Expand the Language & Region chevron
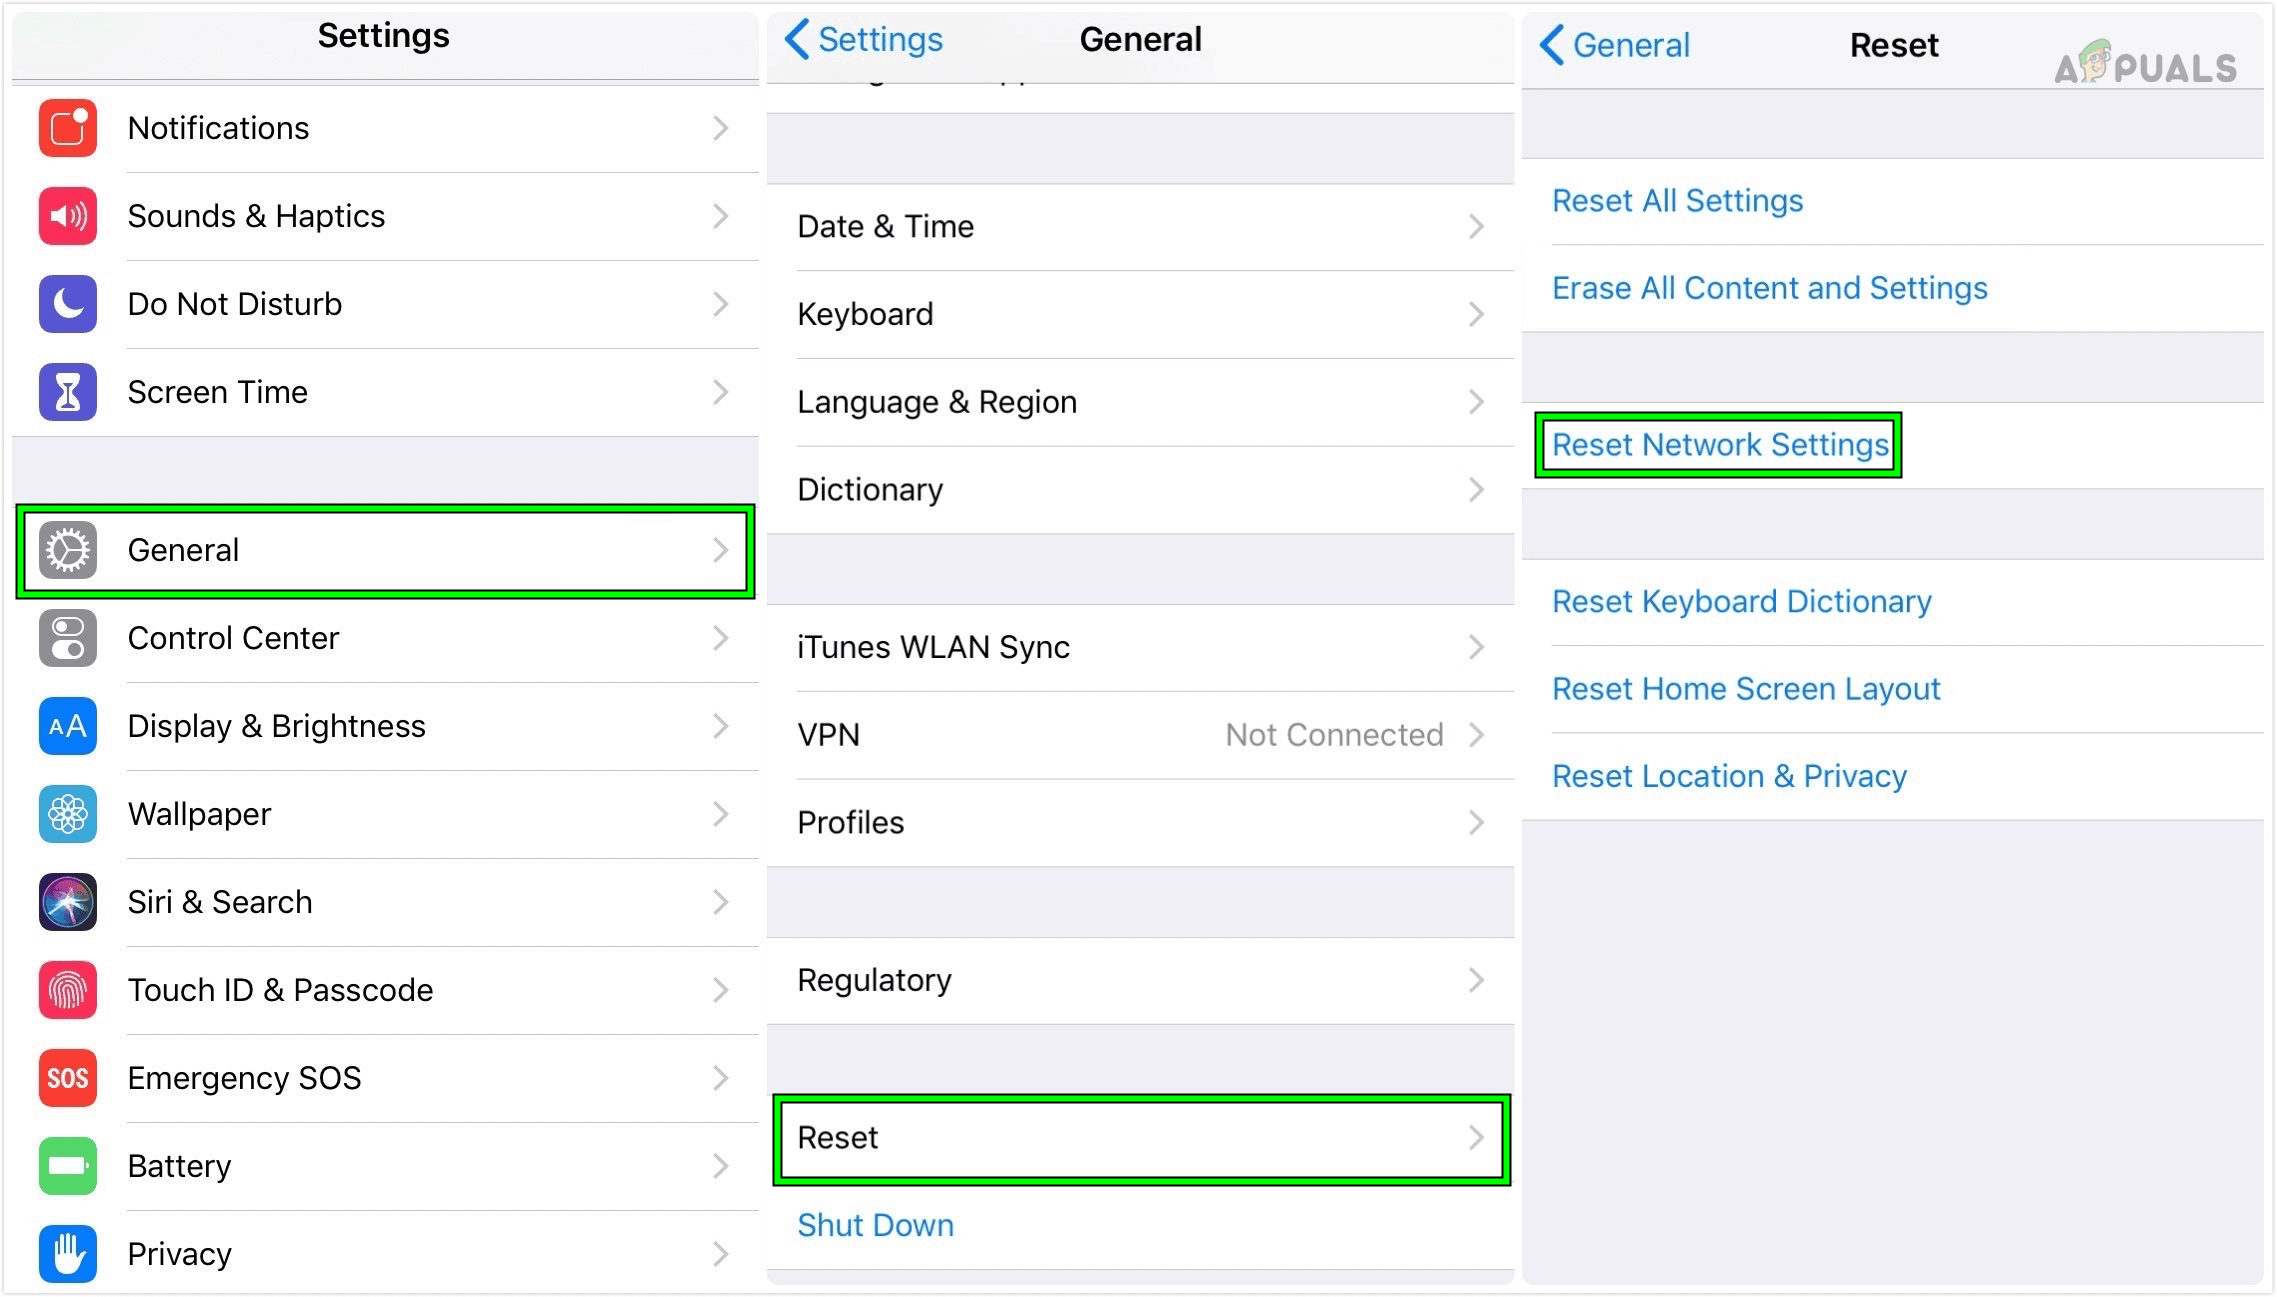The image size is (2277, 1297). (1477, 402)
